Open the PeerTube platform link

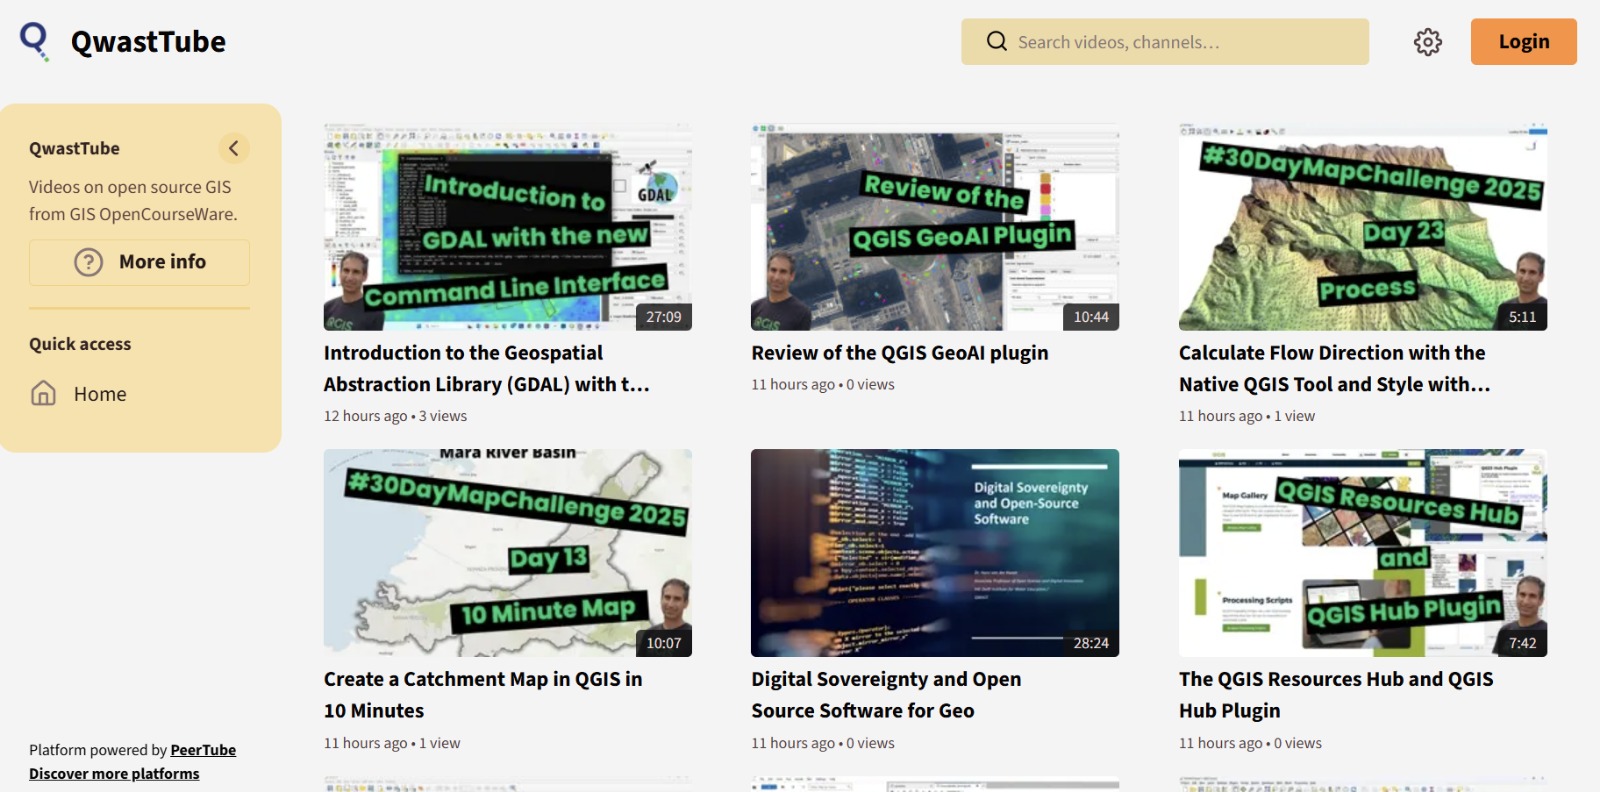tap(203, 750)
